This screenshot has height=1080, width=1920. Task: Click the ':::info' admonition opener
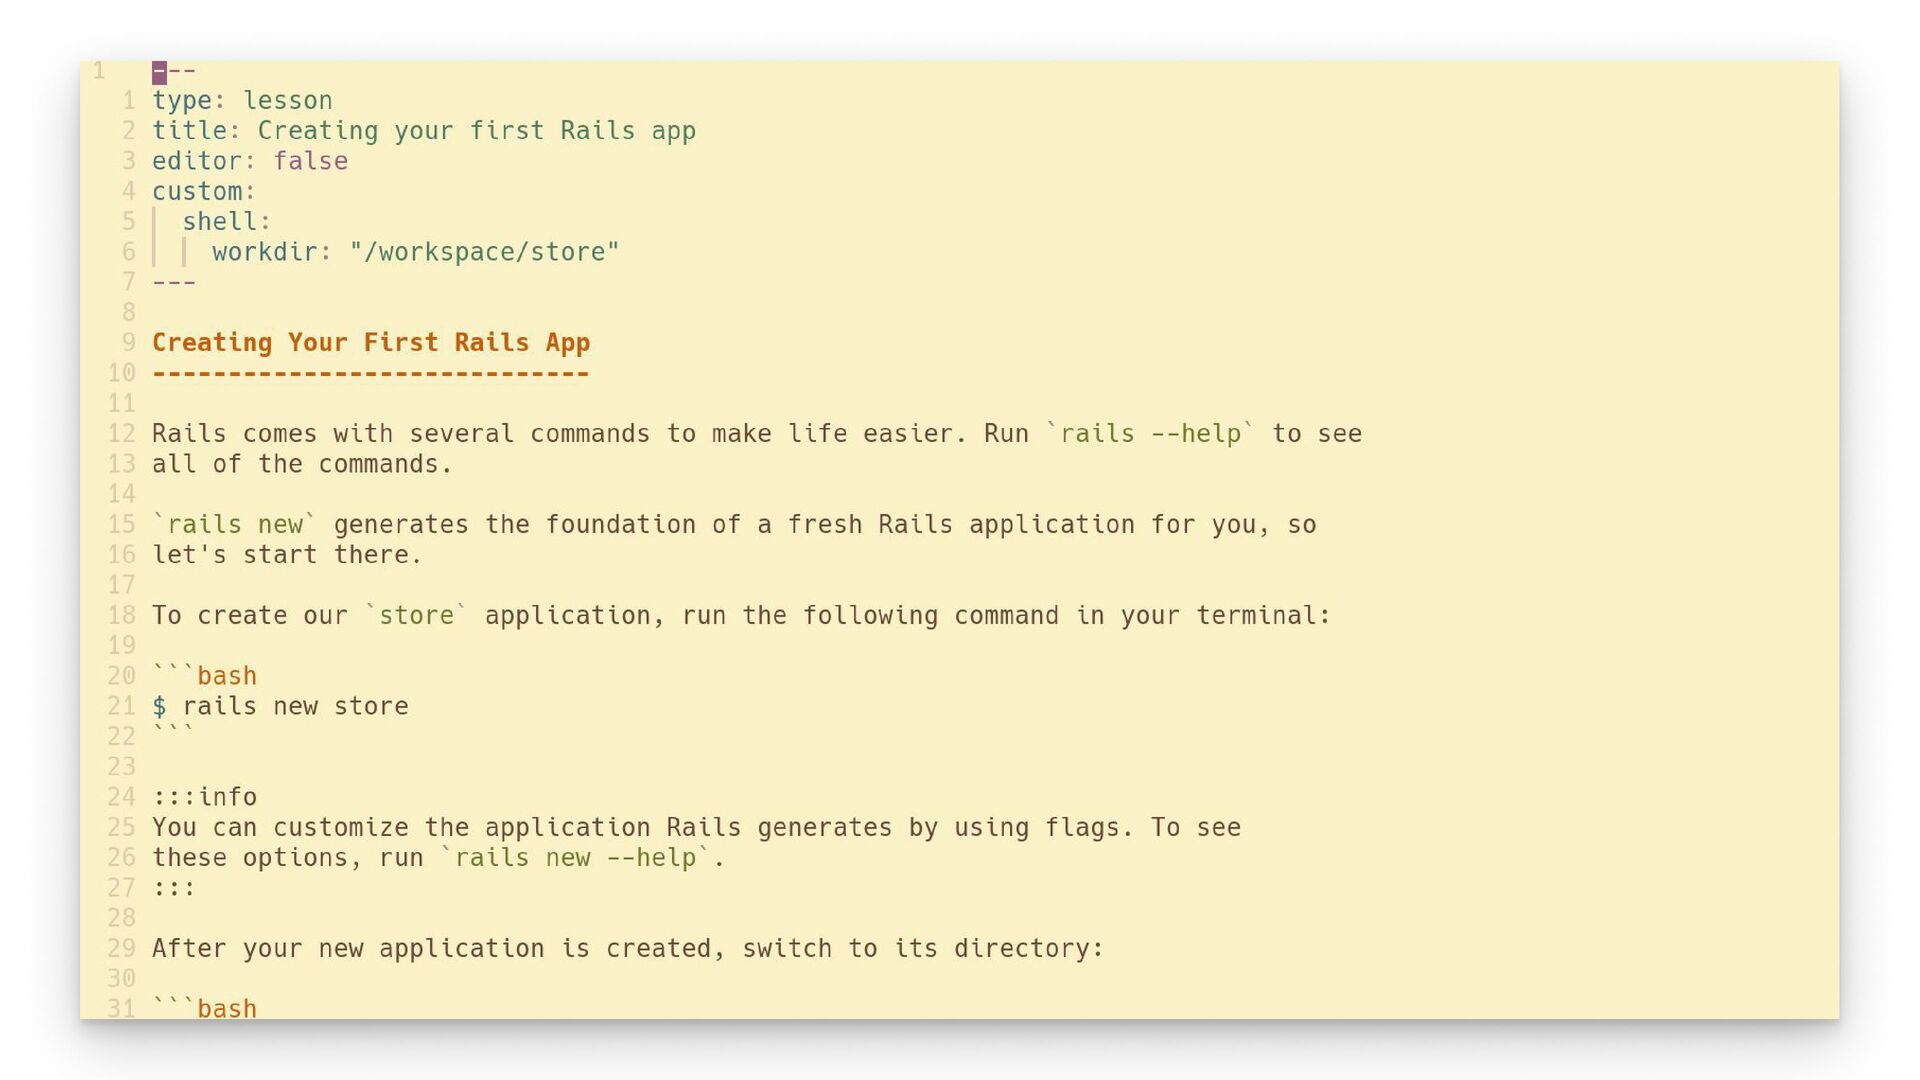click(205, 798)
